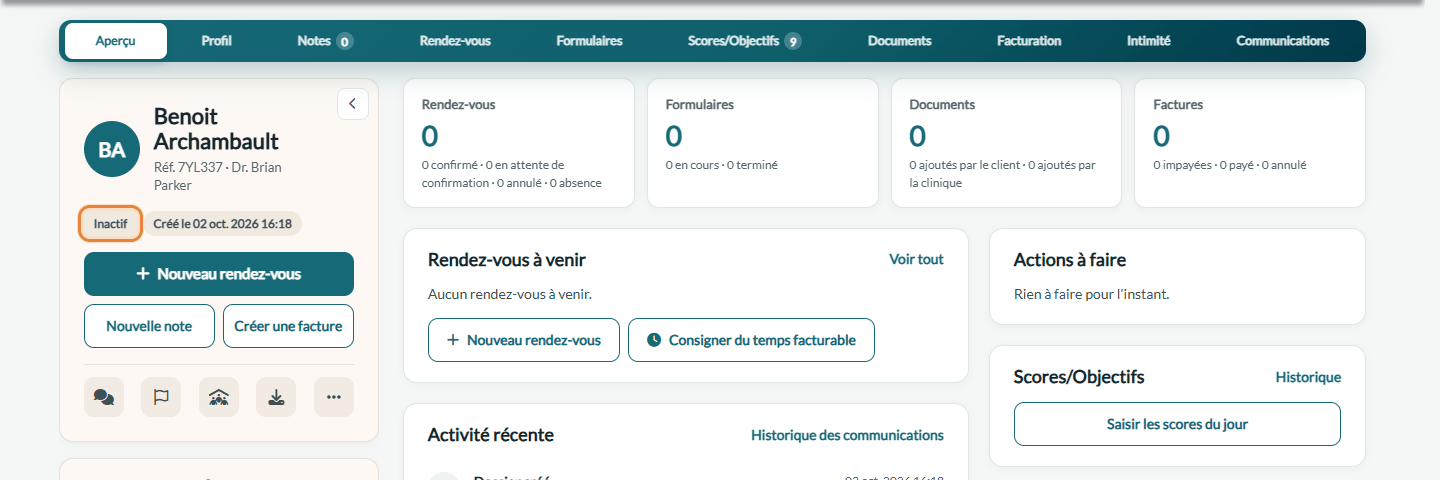
Task: Click Saisir les scores du jour
Action: pos(1177,424)
